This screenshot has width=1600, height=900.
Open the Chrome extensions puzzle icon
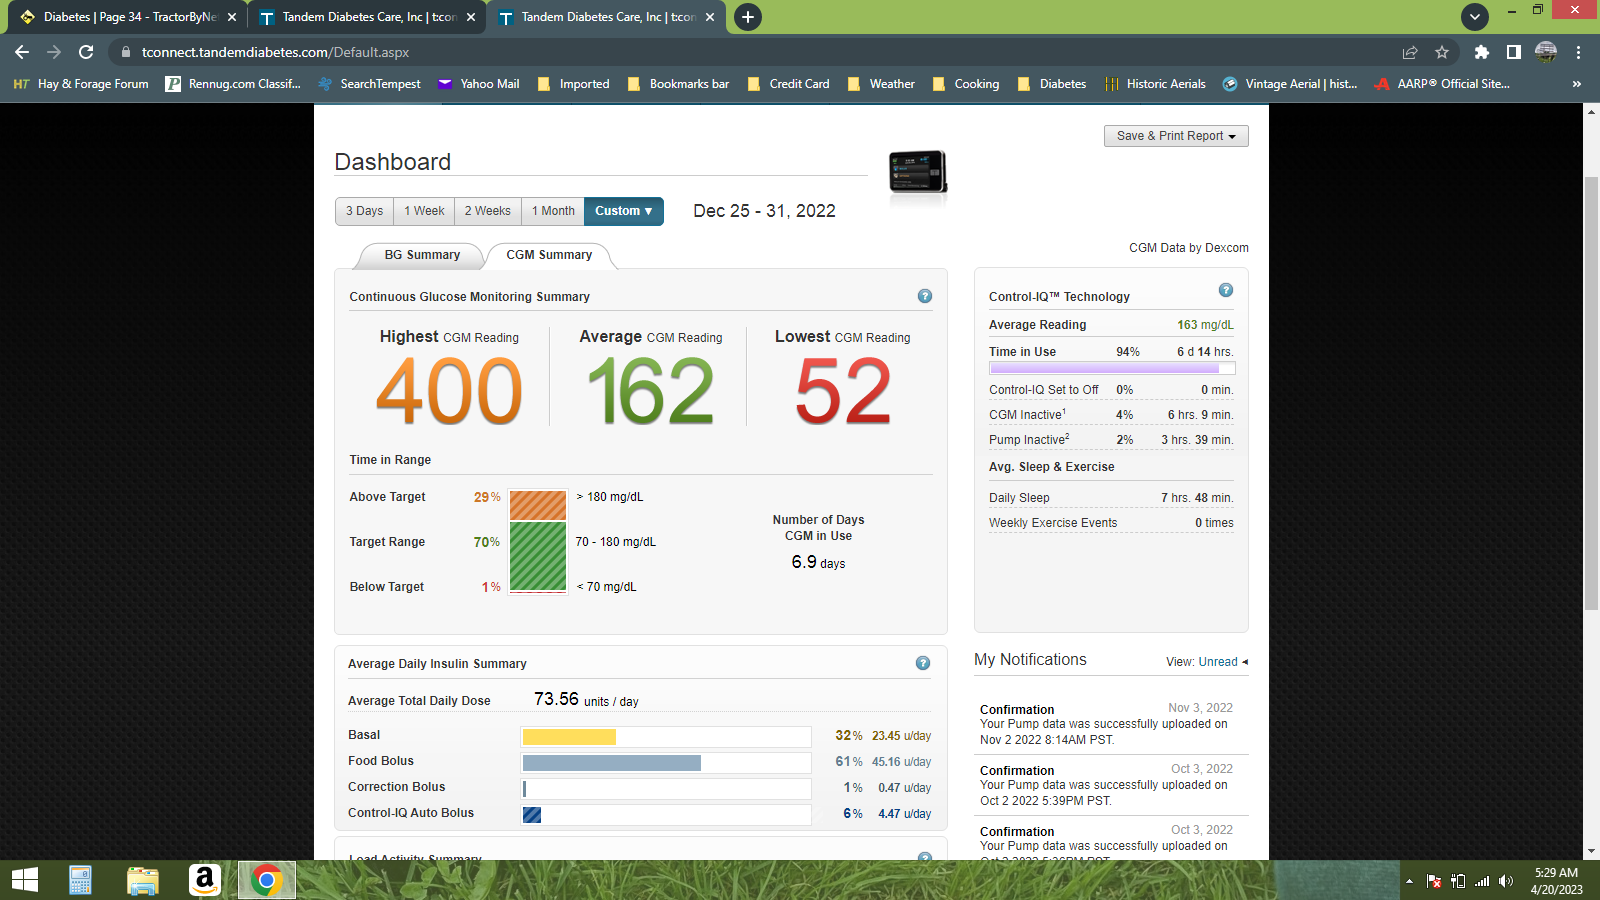point(1481,52)
